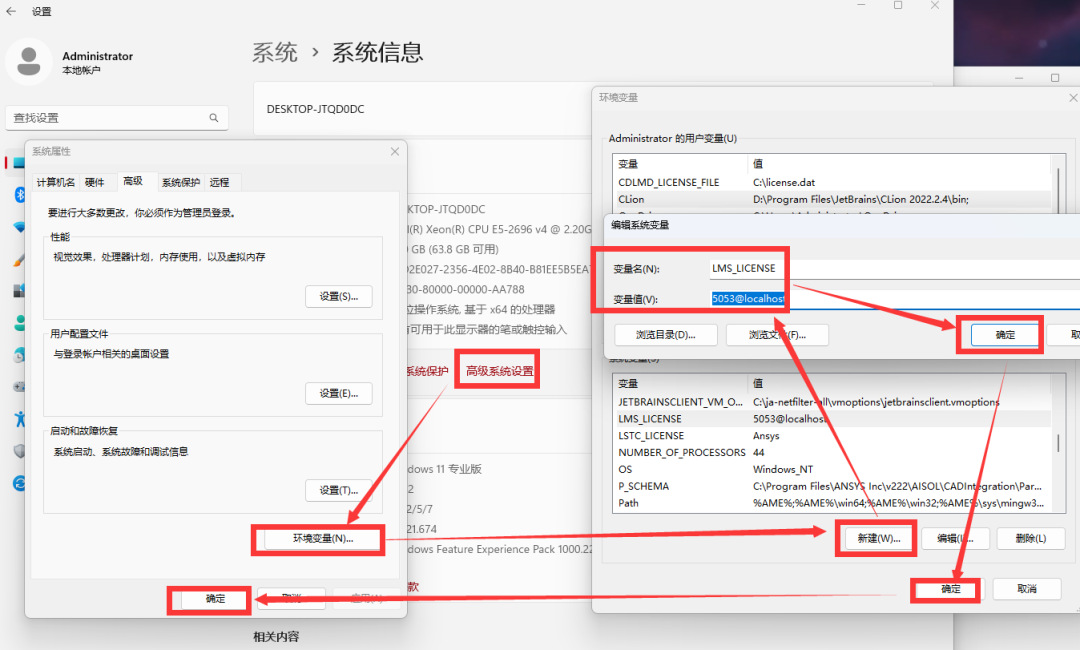1080x650 pixels.
Task: Select NUMBER_OF_PROCESSORS system variable row
Action: coord(831,452)
